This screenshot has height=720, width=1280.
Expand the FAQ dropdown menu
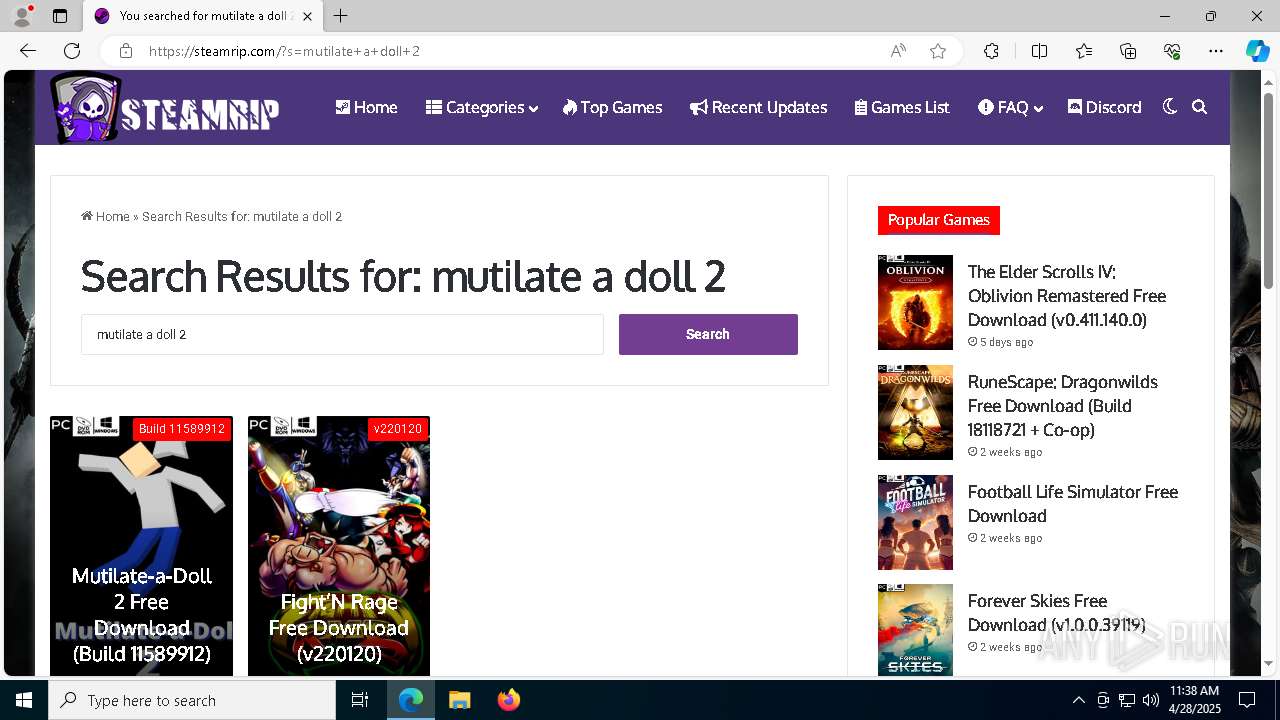coord(1010,107)
